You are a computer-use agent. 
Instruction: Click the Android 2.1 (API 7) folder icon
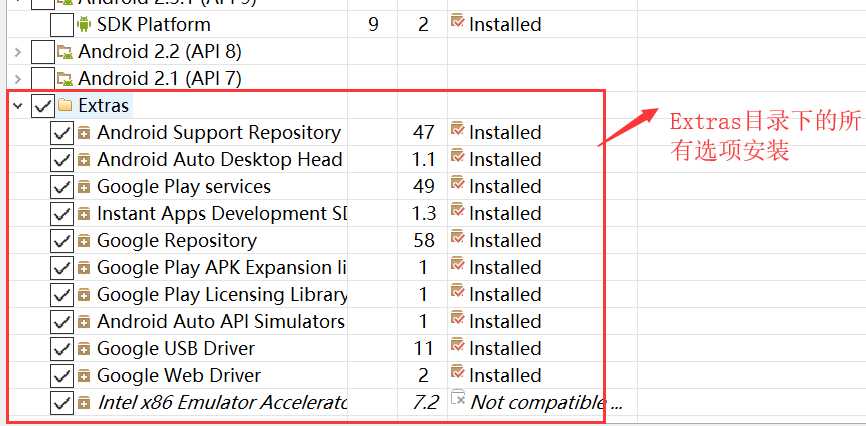point(65,79)
